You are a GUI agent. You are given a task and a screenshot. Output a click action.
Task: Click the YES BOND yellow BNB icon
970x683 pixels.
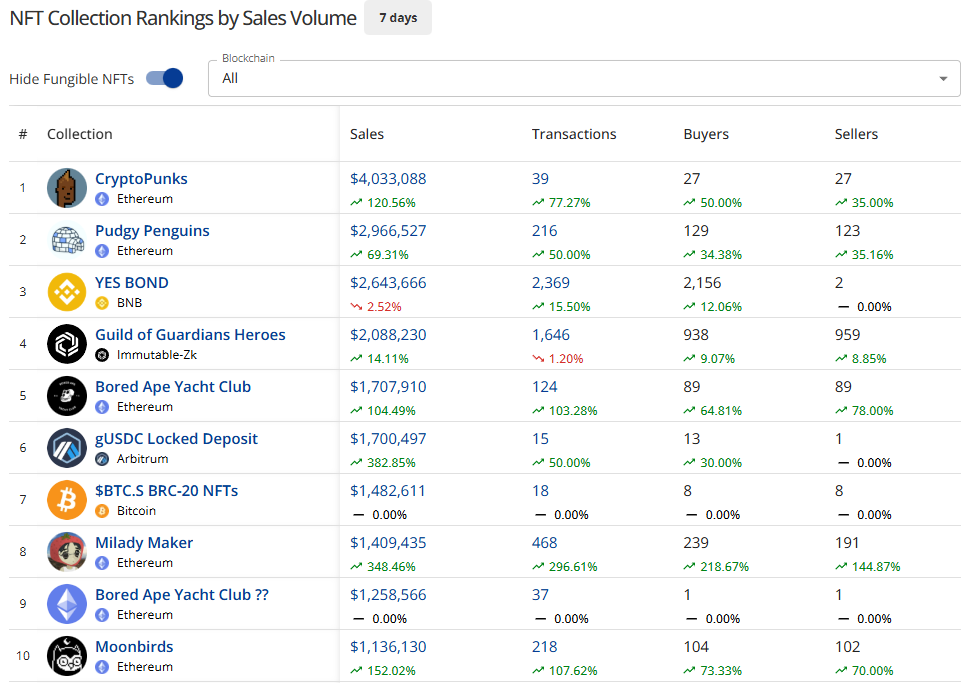[x=67, y=292]
